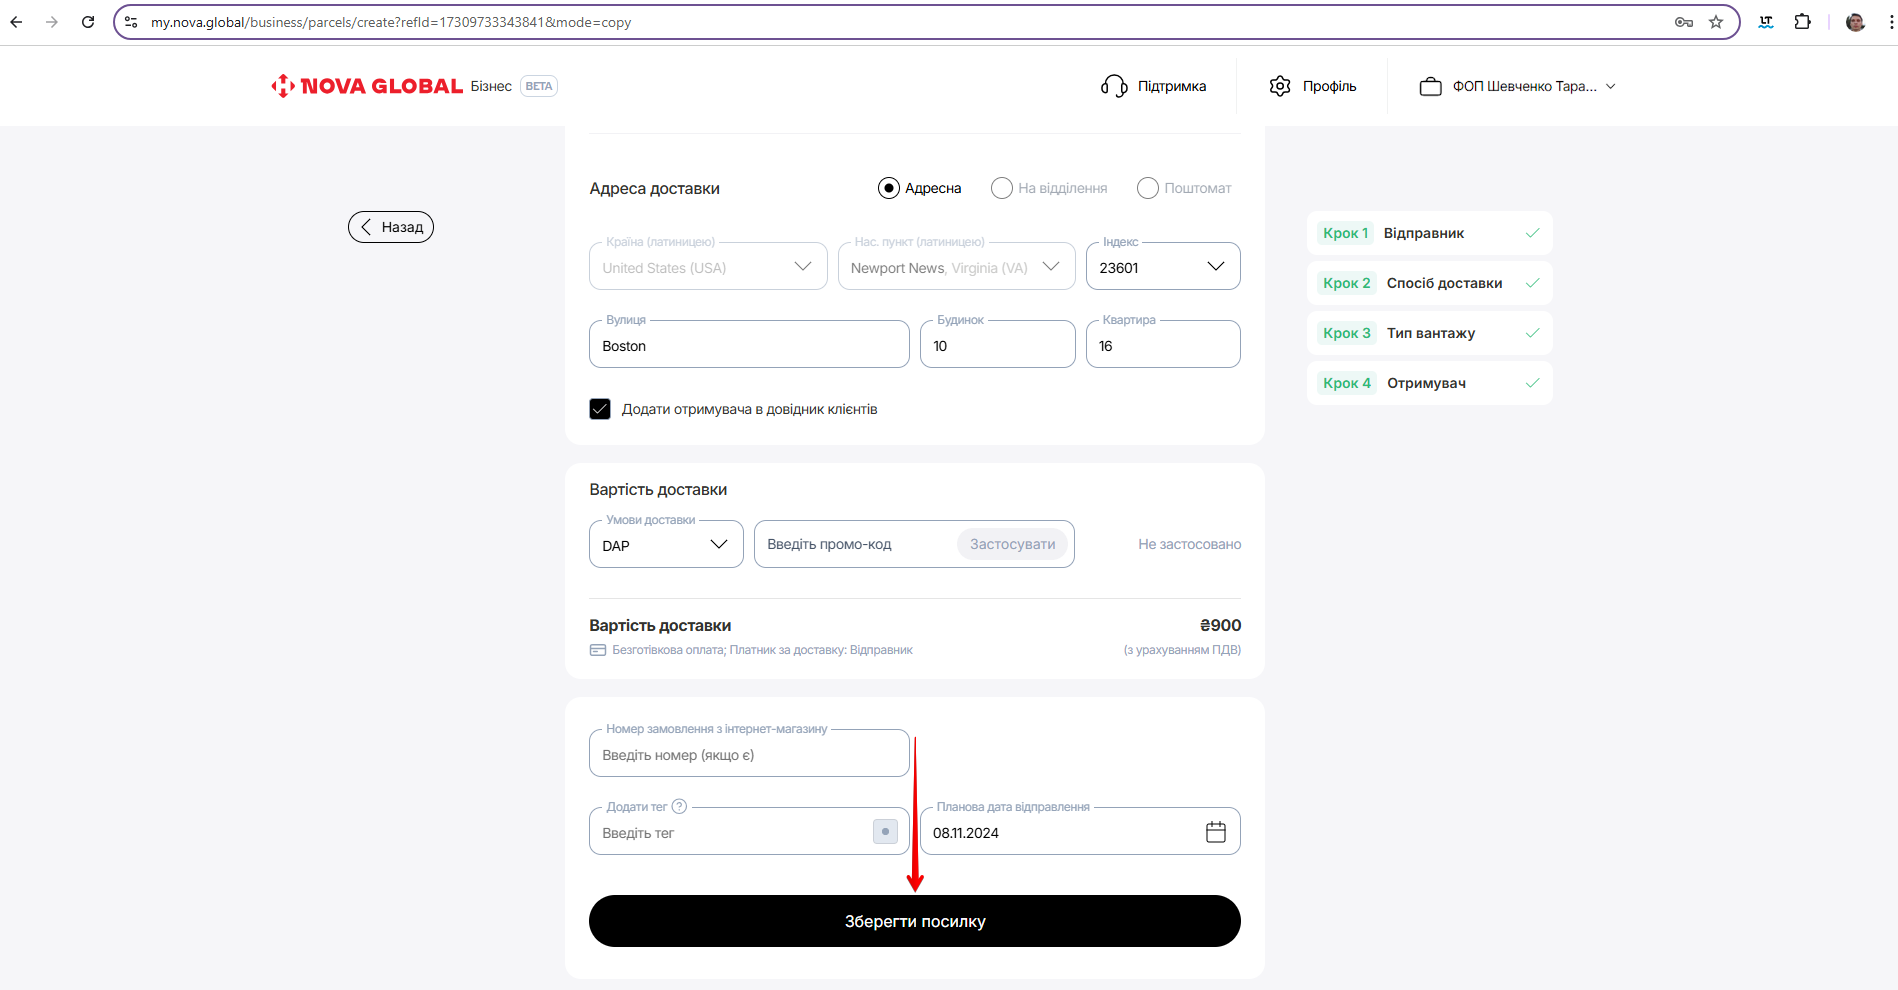Screen dimensions: 1898x990
Task: Uncheck Додати отримувача в довідник клієнтів
Action: point(600,409)
